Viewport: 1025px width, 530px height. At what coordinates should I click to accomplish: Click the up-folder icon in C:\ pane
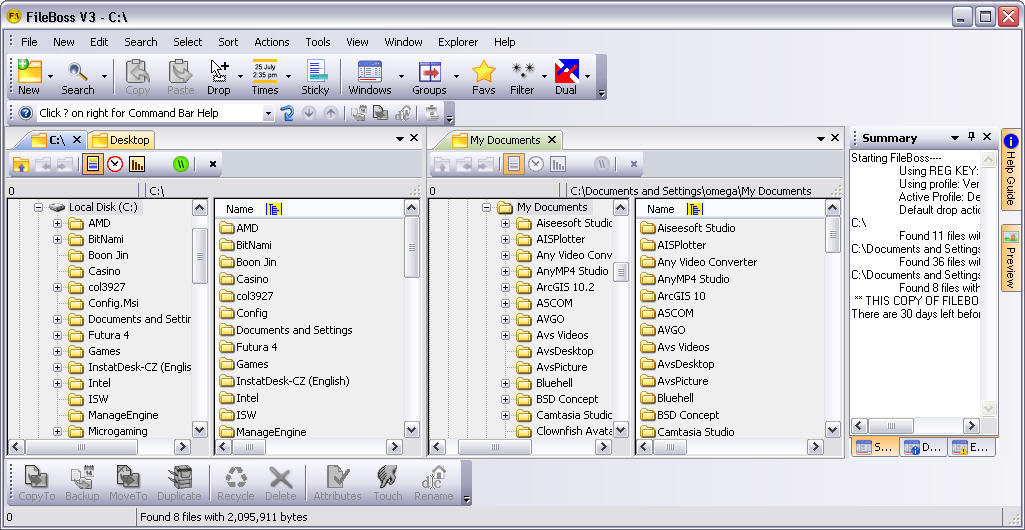pos(21,164)
